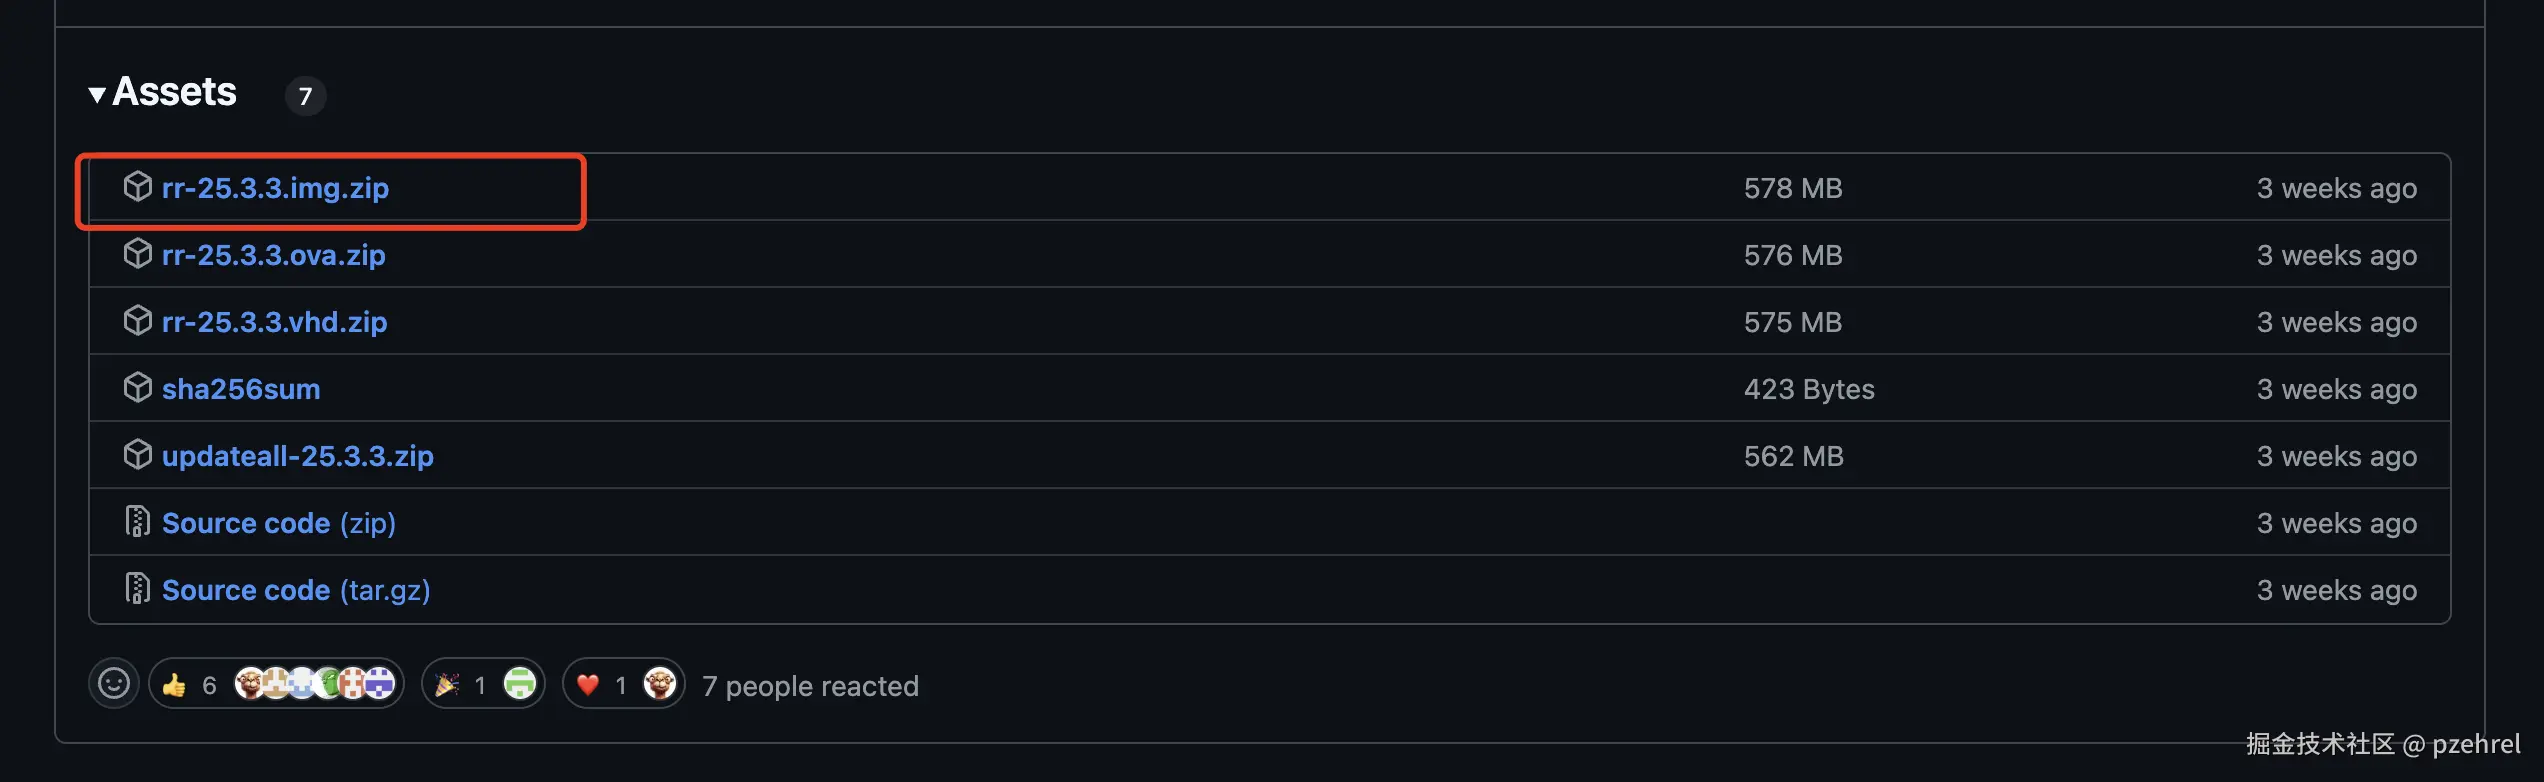Viewport: 2544px width, 782px height.
Task: Click the Assets count badge showing 7
Action: click(x=305, y=96)
